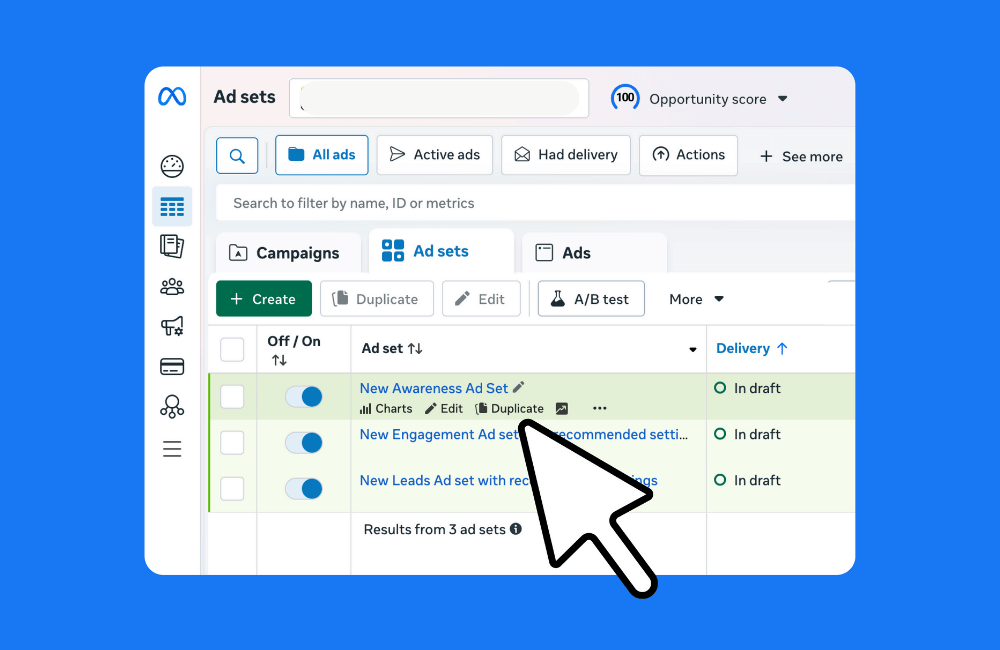Screen dimensions: 1000x650
Task: Open the Ad set column options chevron
Action: (692, 349)
